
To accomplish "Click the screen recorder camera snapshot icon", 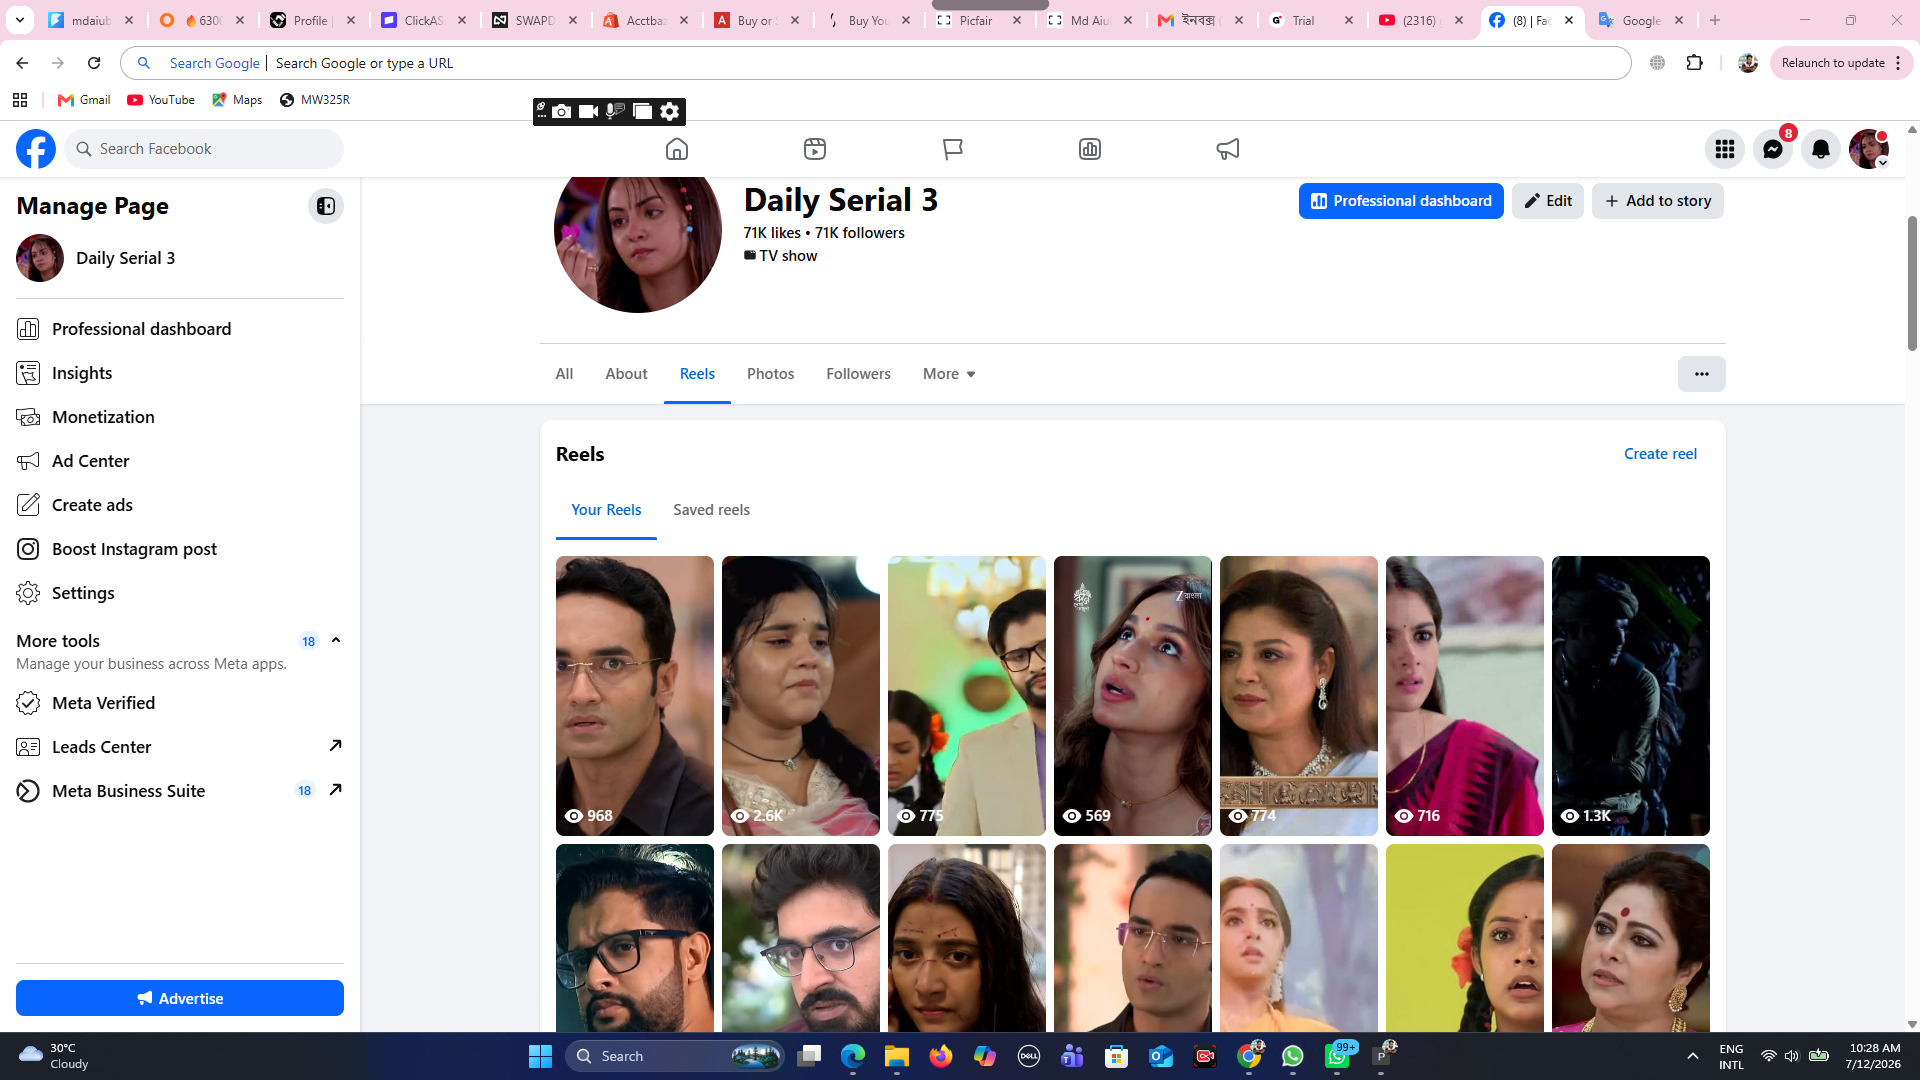I will coord(562,111).
